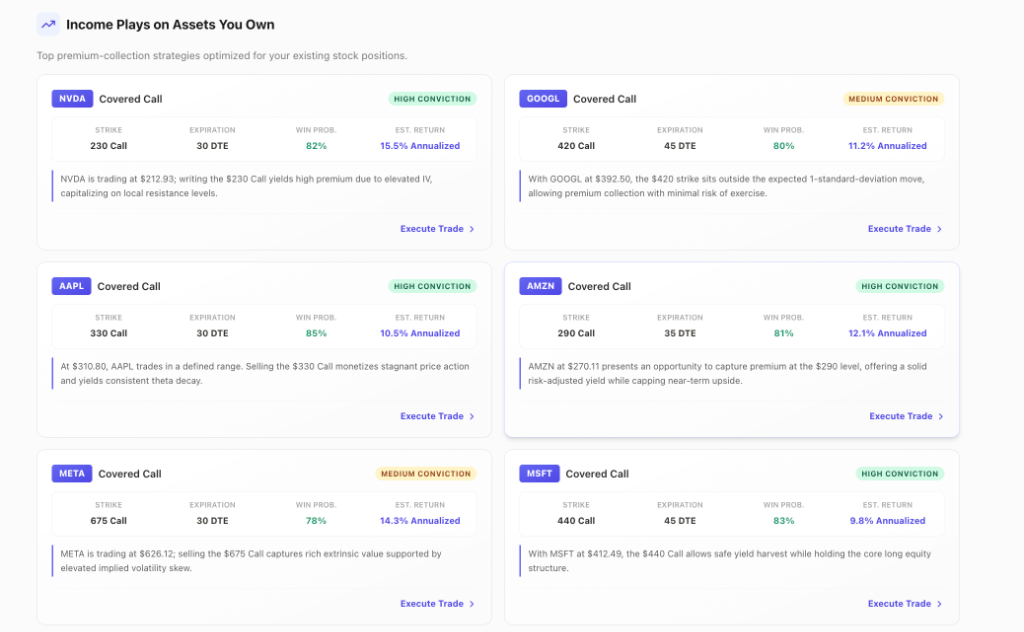Click META's Medium Conviction badge

(426, 473)
